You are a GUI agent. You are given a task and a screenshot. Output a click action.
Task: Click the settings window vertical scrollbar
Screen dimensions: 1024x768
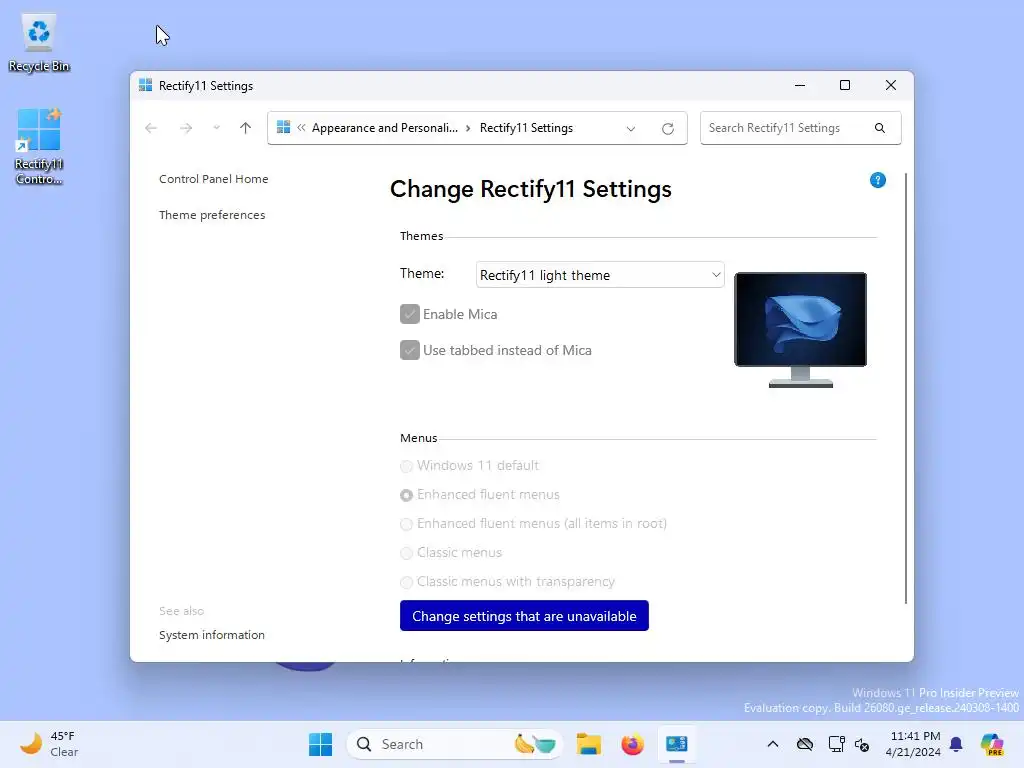point(906,389)
